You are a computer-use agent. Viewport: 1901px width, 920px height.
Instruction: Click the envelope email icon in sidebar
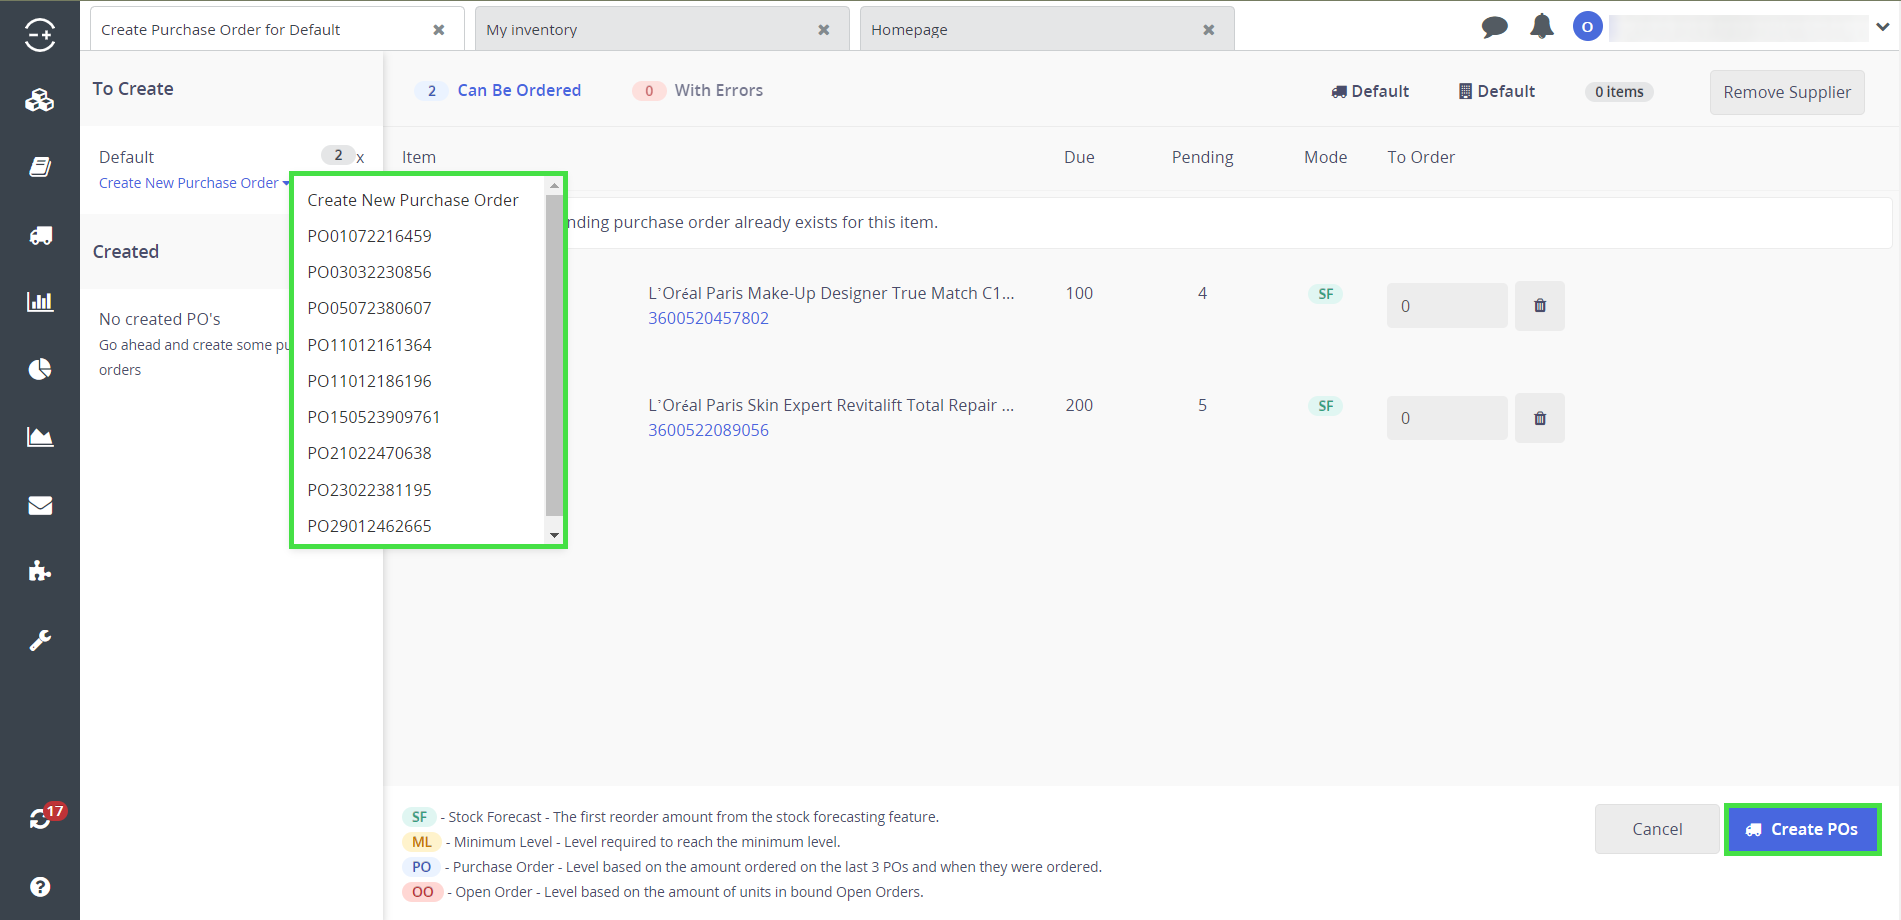coord(40,505)
